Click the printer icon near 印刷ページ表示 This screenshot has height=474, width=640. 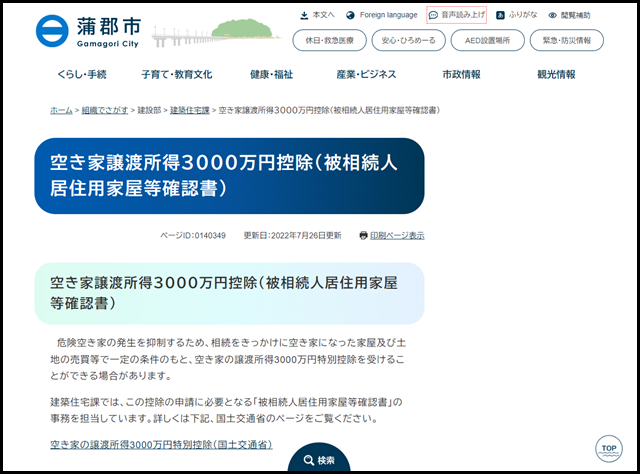363,236
